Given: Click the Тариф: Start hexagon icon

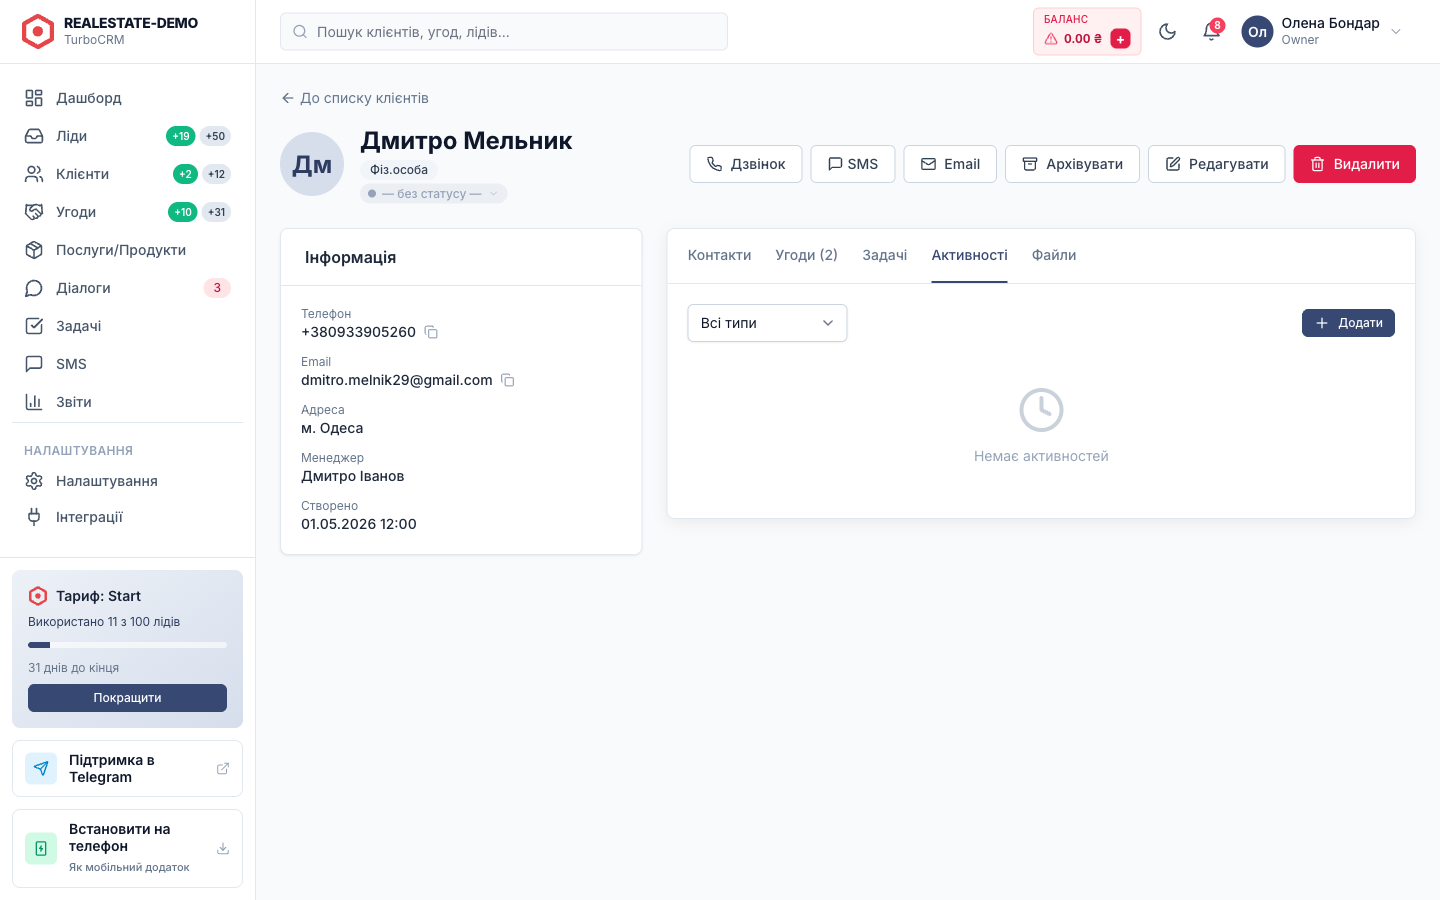Looking at the screenshot, I should tap(38, 596).
